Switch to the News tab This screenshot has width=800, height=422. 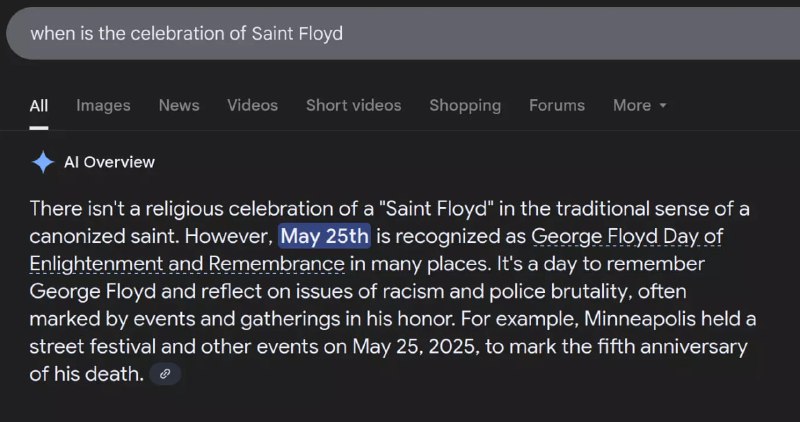pos(179,106)
